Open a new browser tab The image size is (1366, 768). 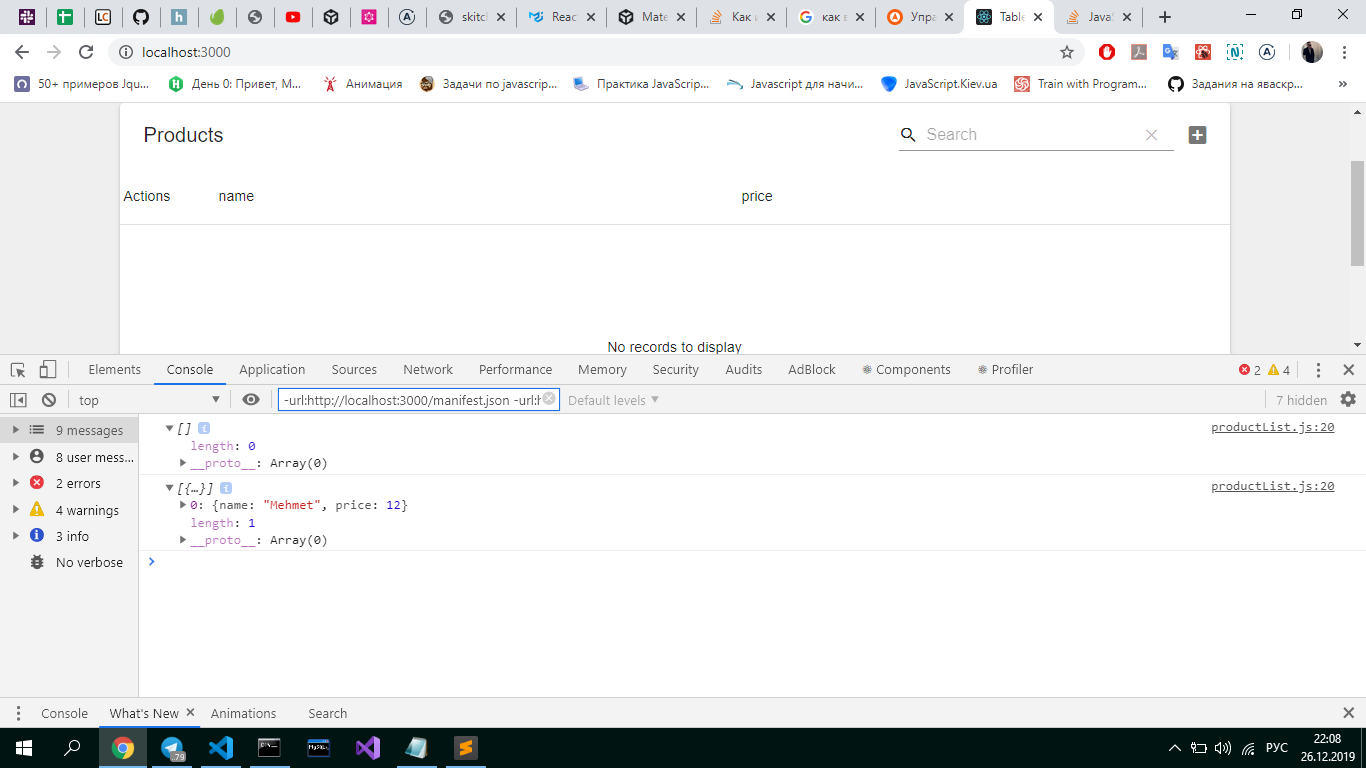[1164, 17]
